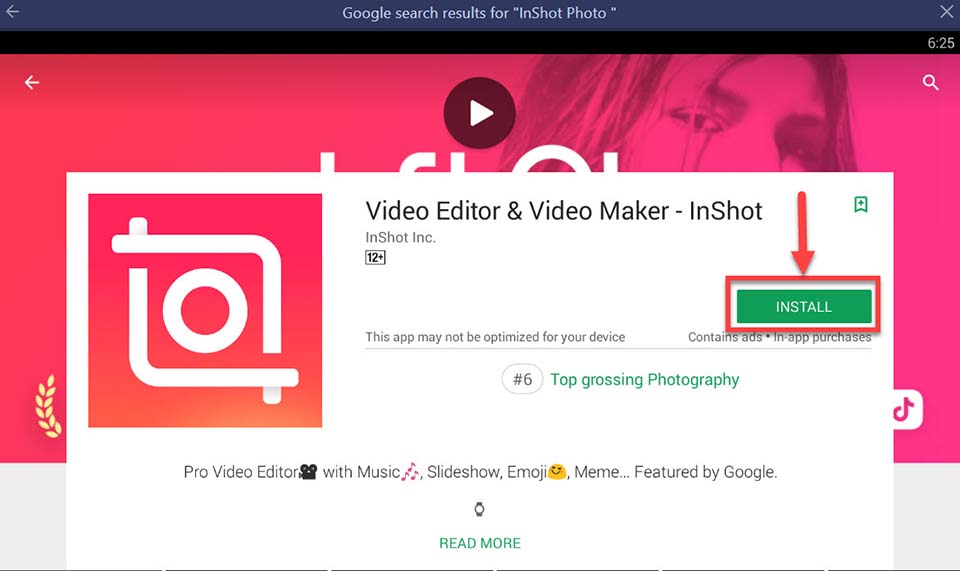Play the InShot promo video
The width and height of the screenshot is (960, 571).
click(x=479, y=113)
